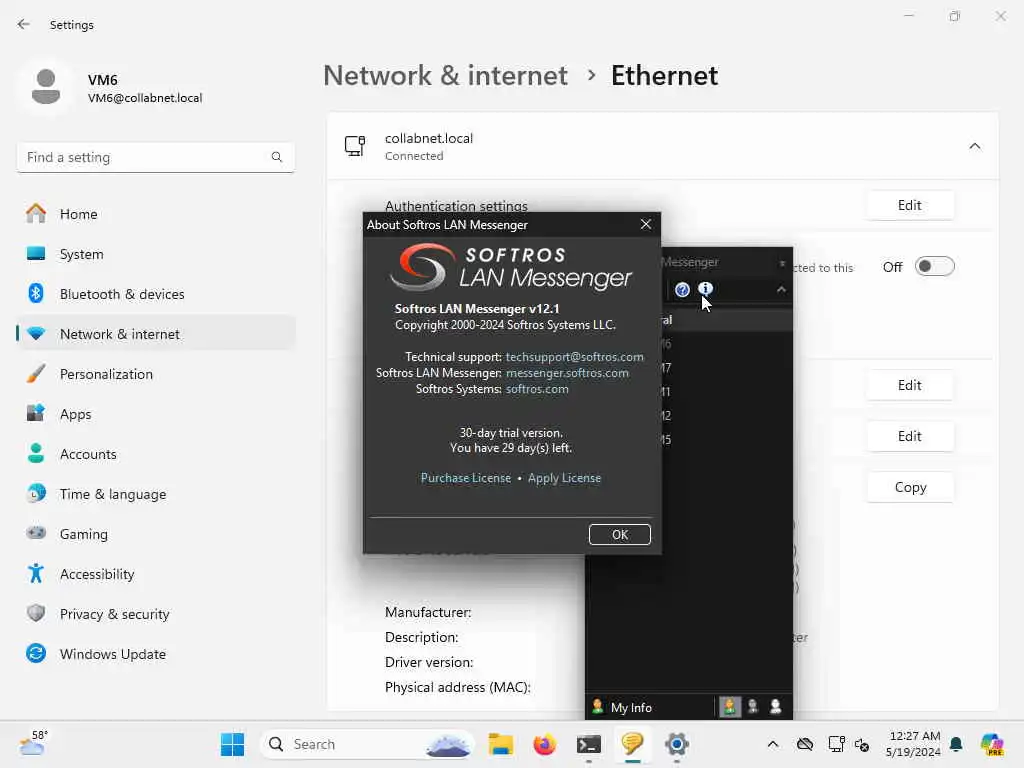This screenshot has width=1024, height=768.
Task: Go back with Settings back arrow
Action: coord(24,24)
